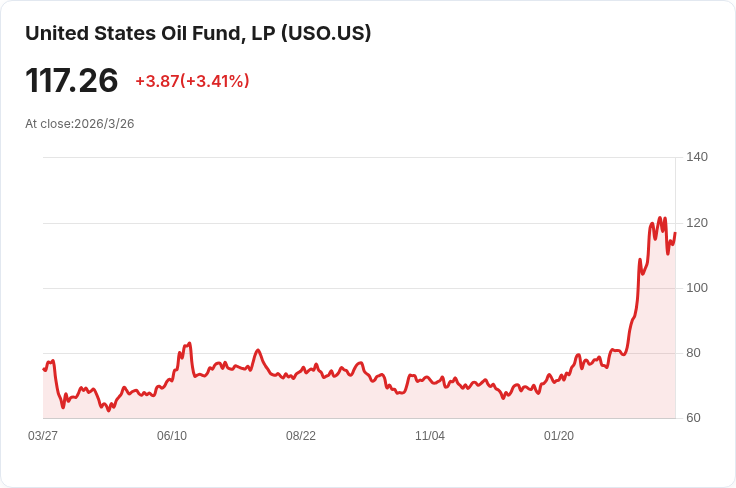Image resolution: width=736 pixels, height=488 pixels.
Task: Select the 11/04 date on x-axis
Action: pyautogui.click(x=430, y=436)
